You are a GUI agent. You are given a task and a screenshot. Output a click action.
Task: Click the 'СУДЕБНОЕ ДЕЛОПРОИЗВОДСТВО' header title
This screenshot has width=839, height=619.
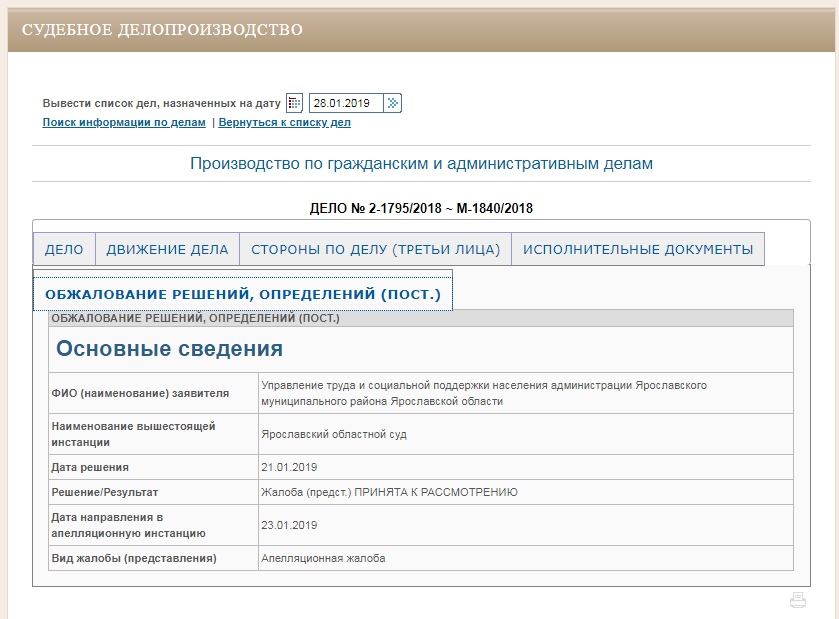point(162,29)
